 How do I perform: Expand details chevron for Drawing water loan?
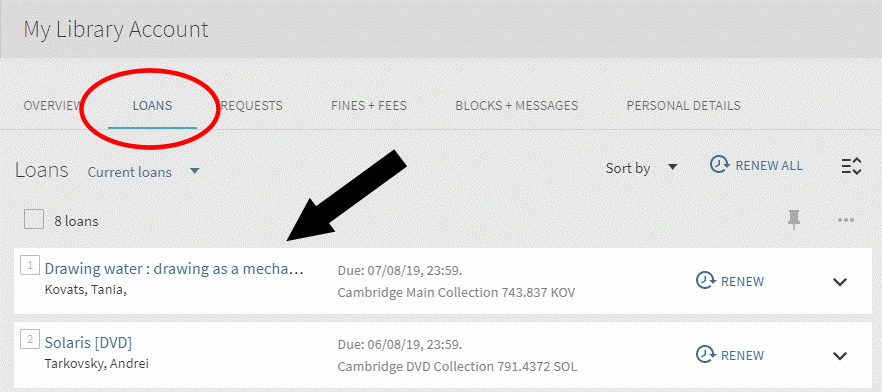(x=840, y=282)
